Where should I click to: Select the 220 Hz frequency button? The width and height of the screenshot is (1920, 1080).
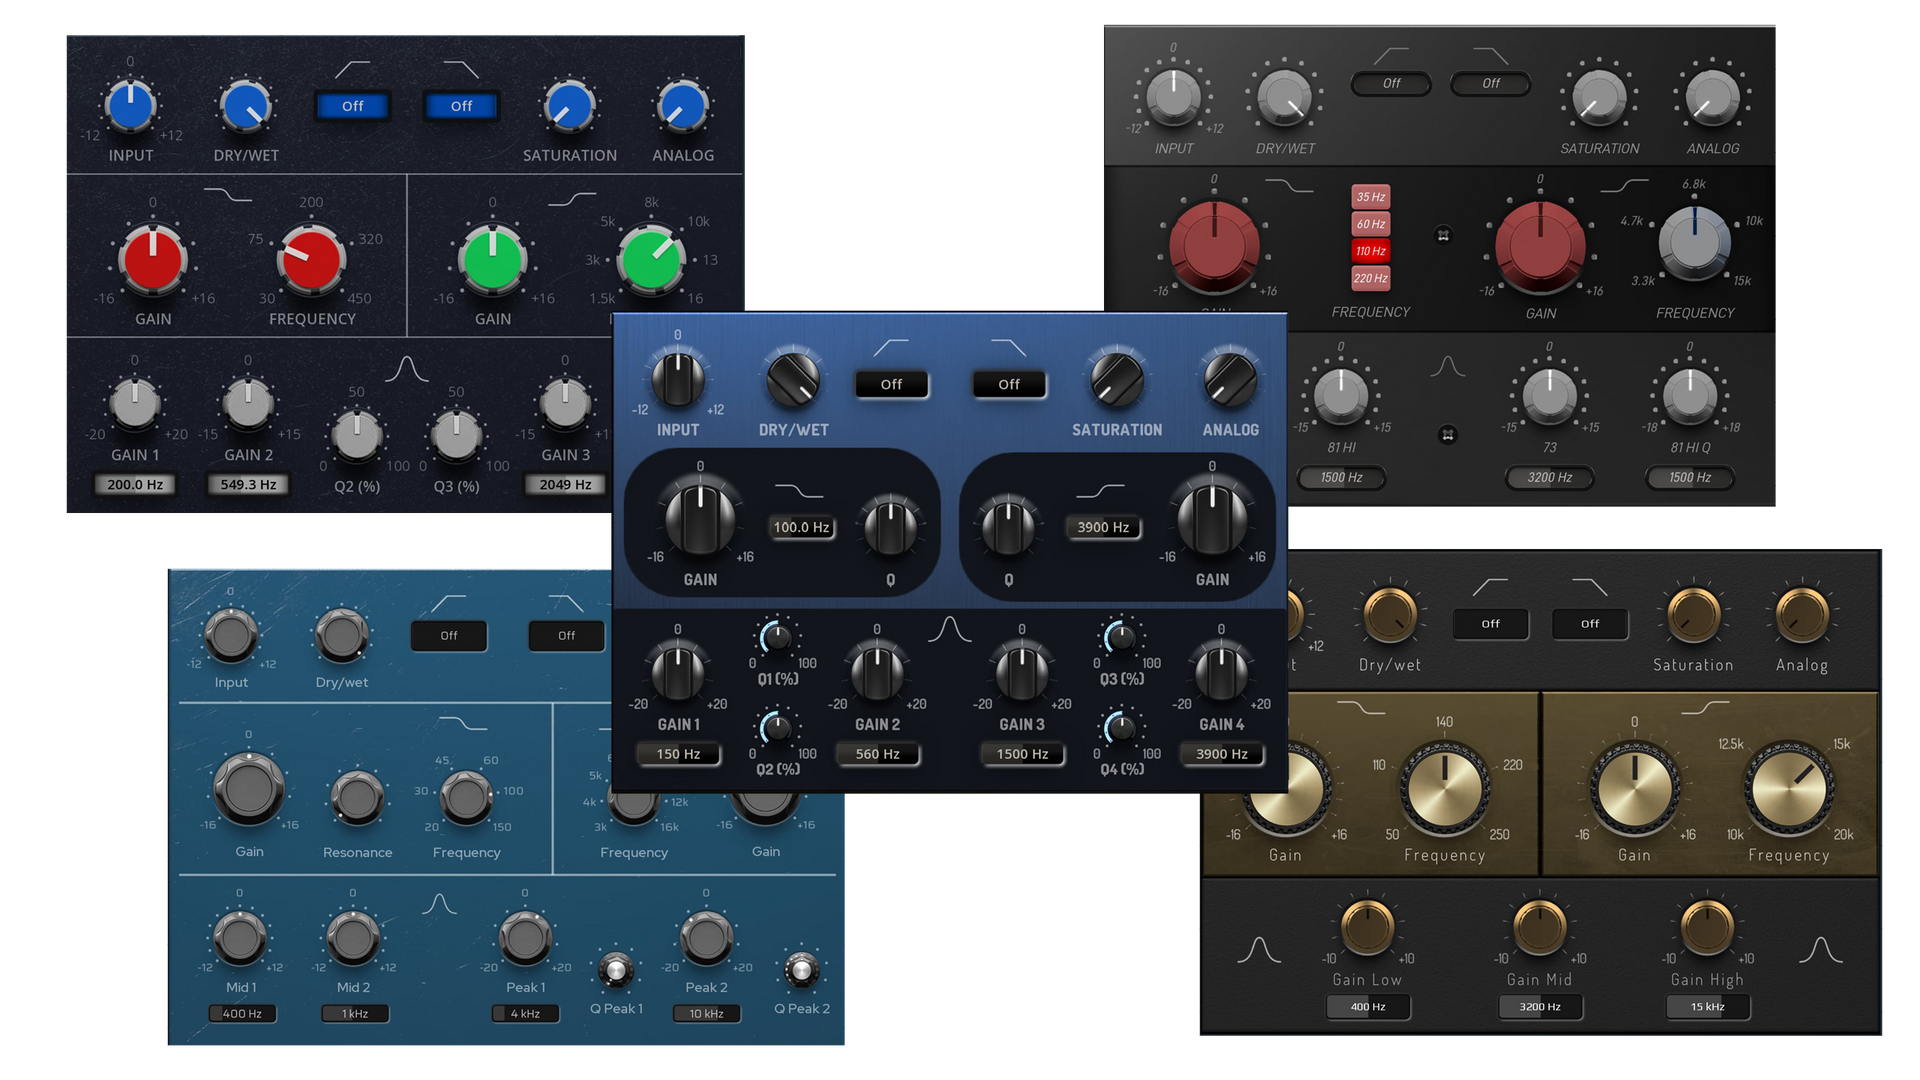(1370, 278)
